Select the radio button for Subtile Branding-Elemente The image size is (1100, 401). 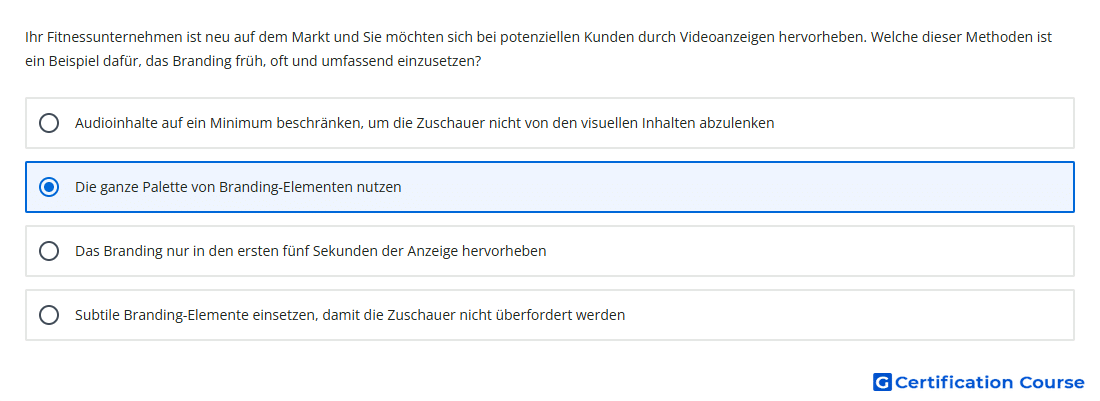pos(49,315)
